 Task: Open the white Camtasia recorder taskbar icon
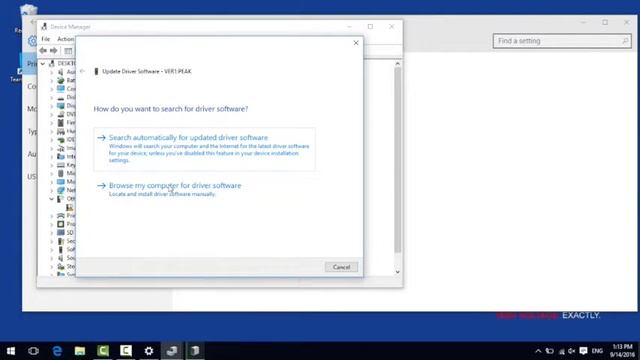coord(126,351)
